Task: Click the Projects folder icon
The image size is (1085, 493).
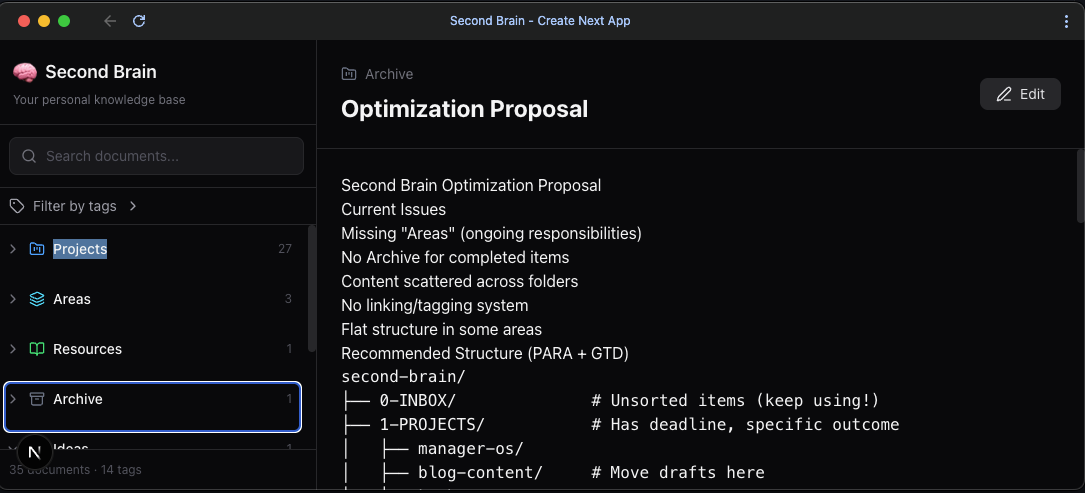Action: click(x=37, y=249)
